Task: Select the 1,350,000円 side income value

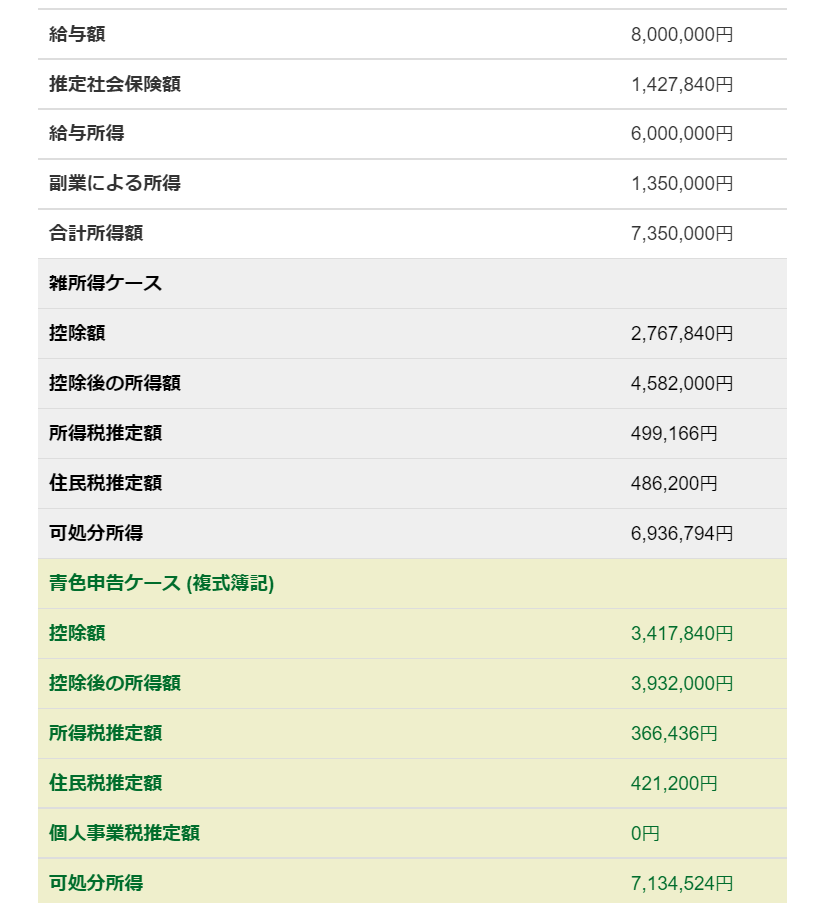Action: tap(681, 184)
